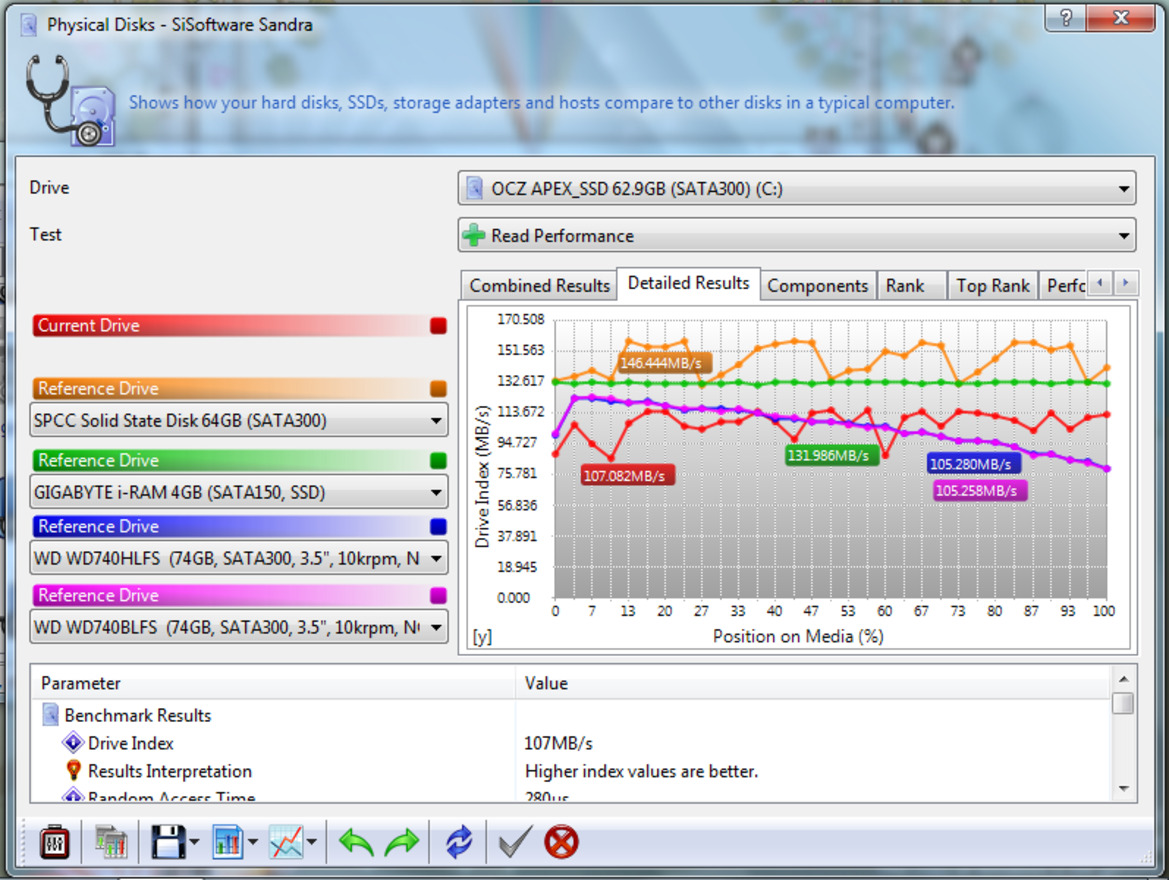This screenshot has width=1169, height=880.
Task: Open the WD WD740BLFS reference drive dropdown
Action: click(x=239, y=627)
